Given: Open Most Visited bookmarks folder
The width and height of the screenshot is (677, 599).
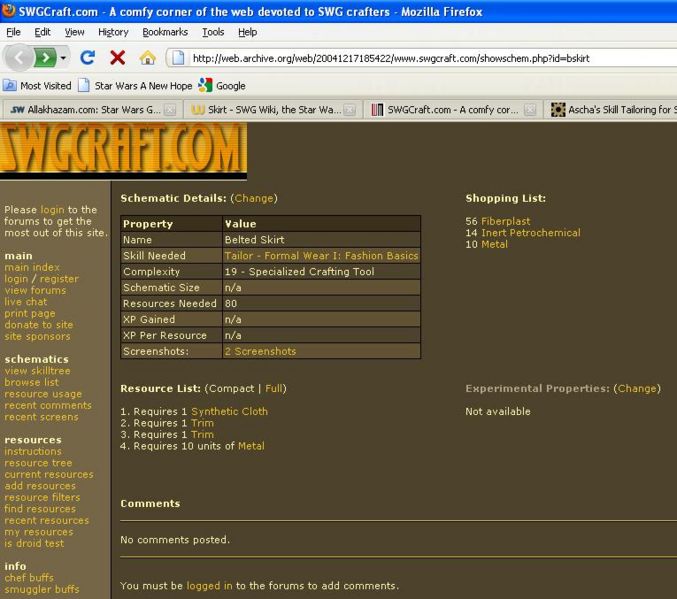Looking at the screenshot, I should click(x=37, y=86).
